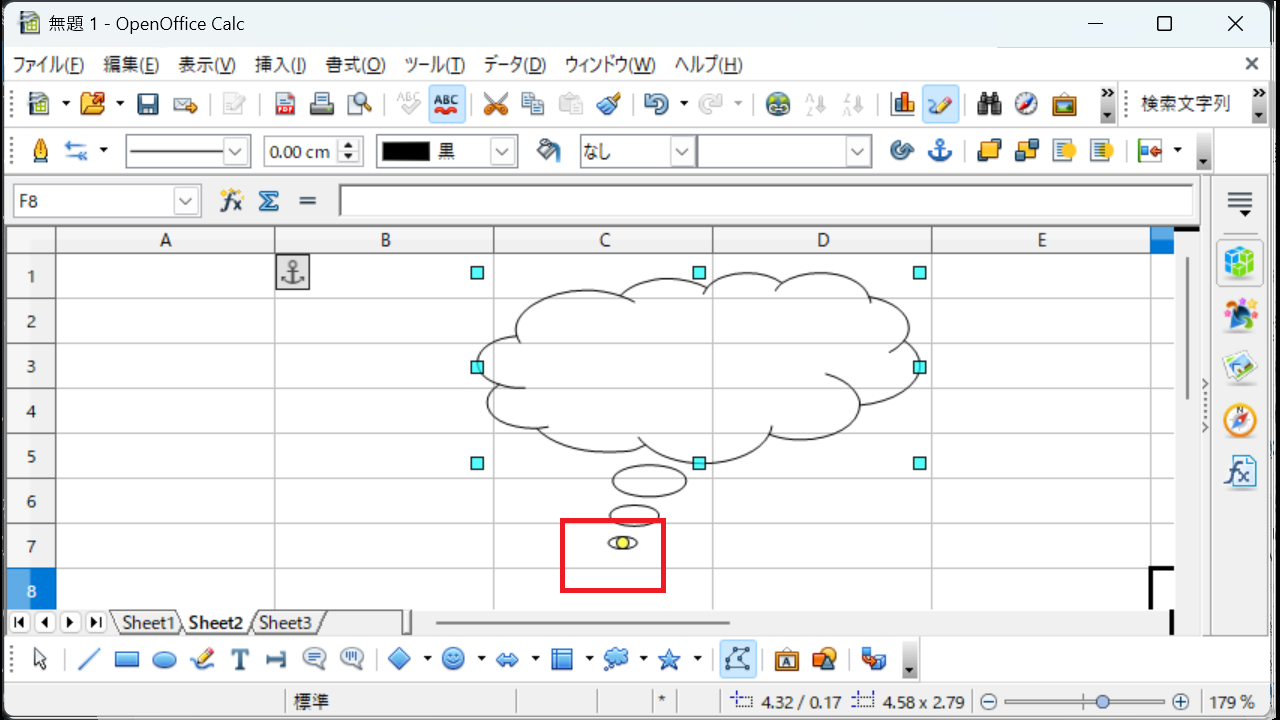The height and width of the screenshot is (720, 1280).
Task: Expand Basic Shapes diamond dropdown arrow
Action: point(427,659)
